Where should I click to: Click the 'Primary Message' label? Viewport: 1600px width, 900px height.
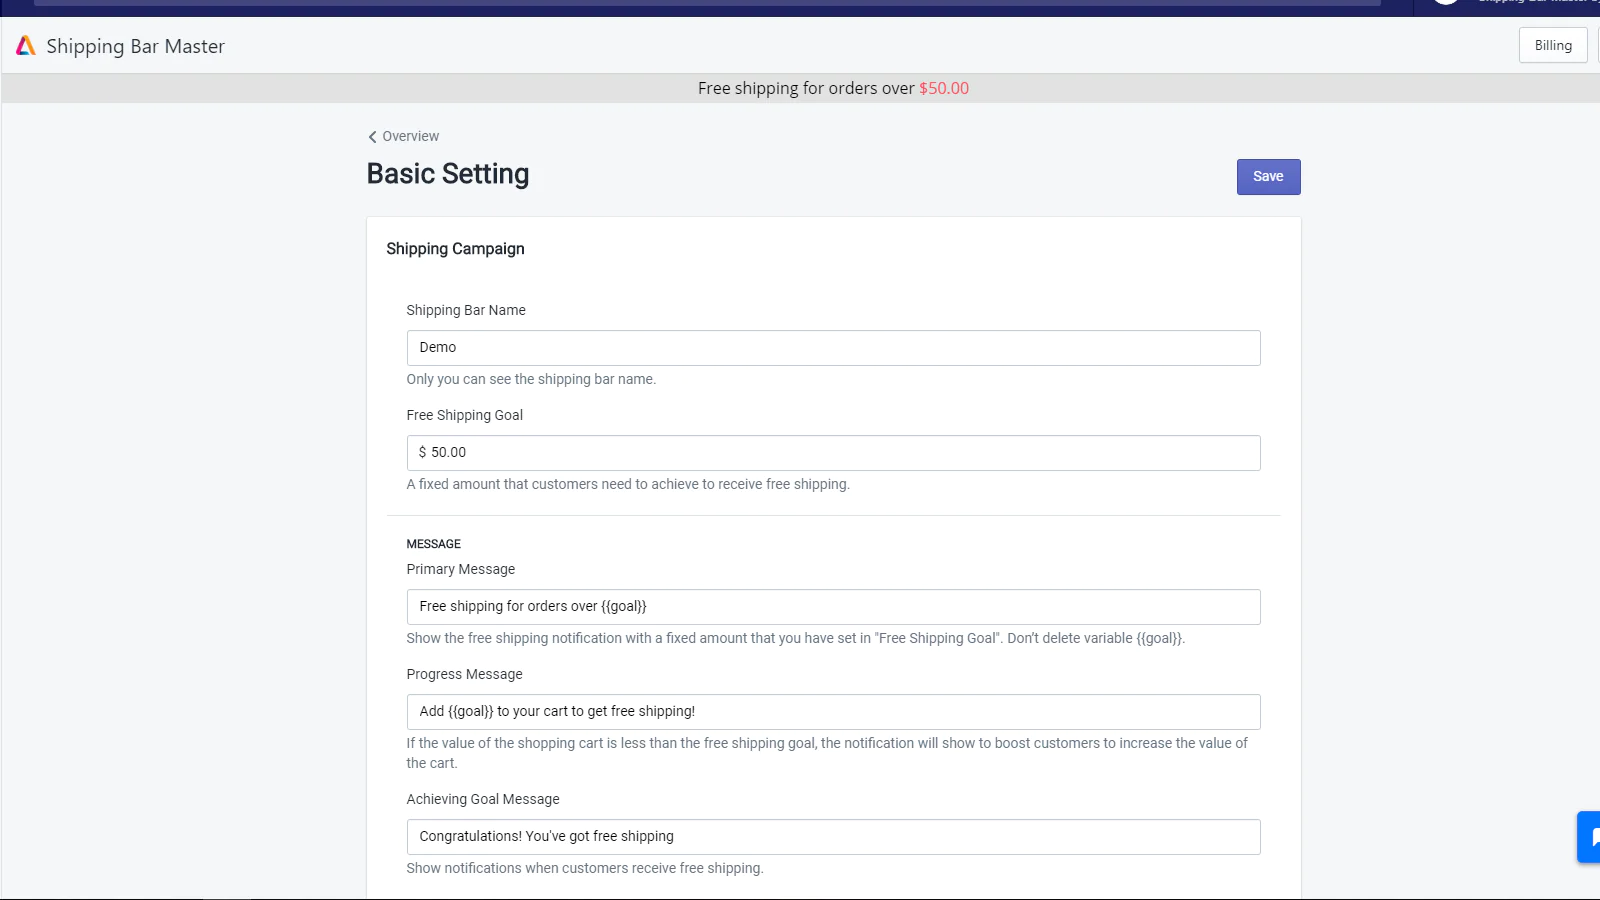click(x=460, y=569)
